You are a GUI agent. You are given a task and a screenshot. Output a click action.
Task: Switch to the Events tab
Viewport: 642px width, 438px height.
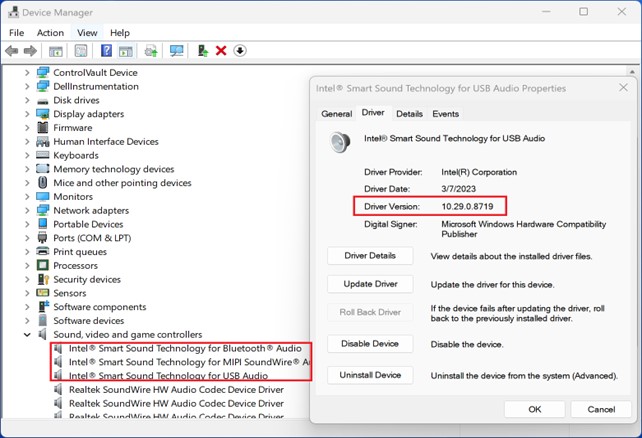point(445,114)
